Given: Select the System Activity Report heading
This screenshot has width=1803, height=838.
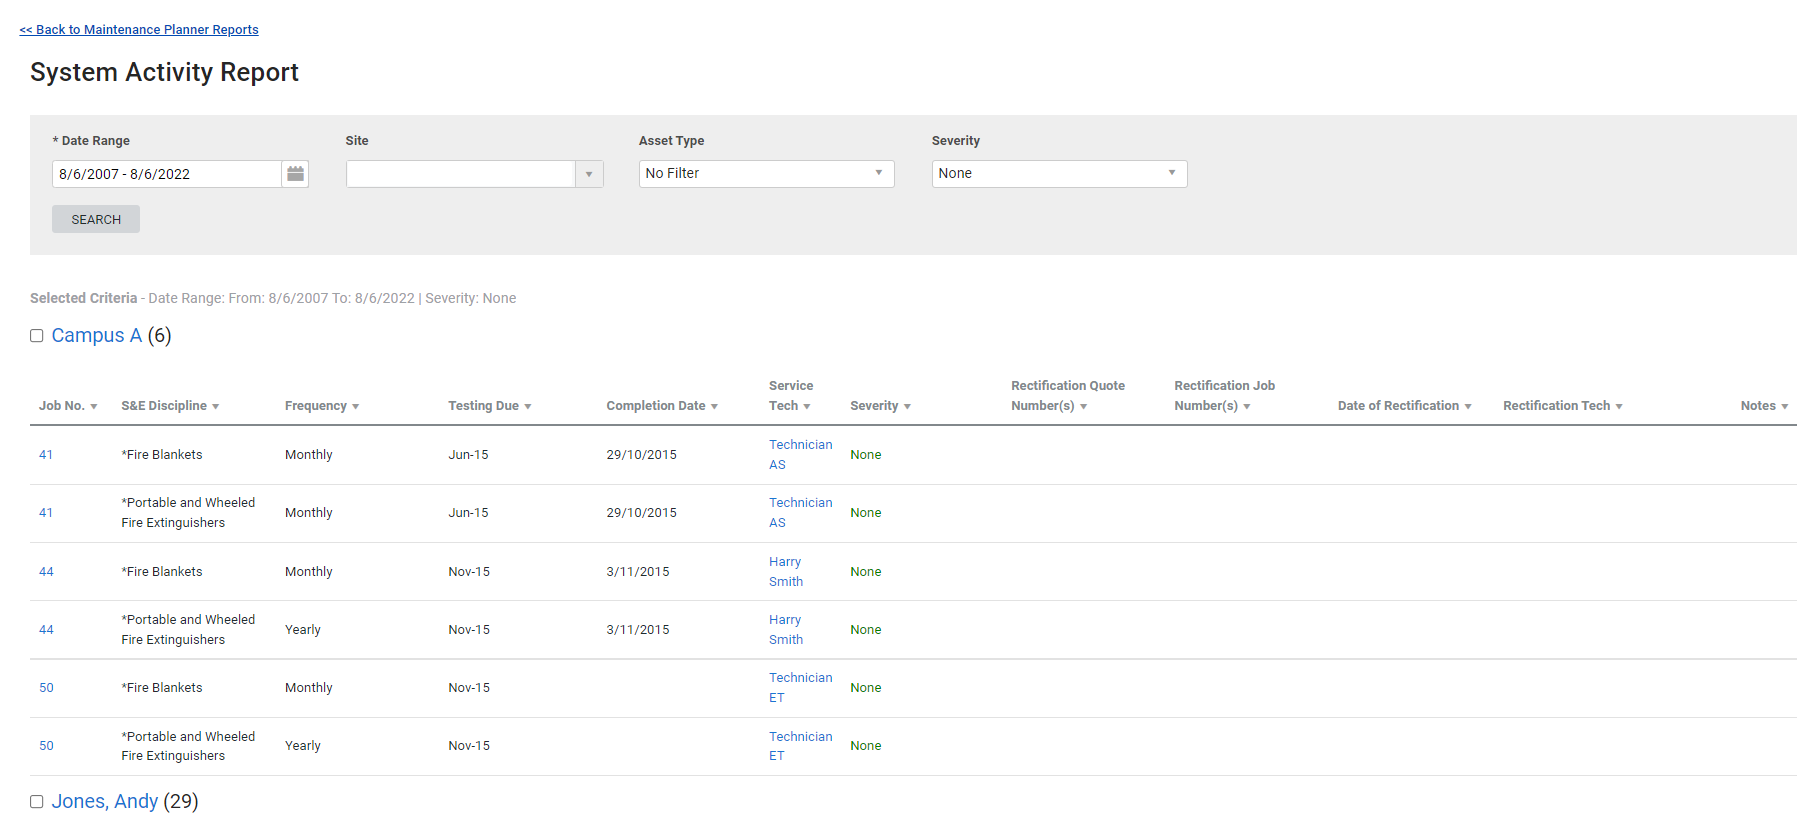Looking at the screenshot, I should tap(164, 72).
